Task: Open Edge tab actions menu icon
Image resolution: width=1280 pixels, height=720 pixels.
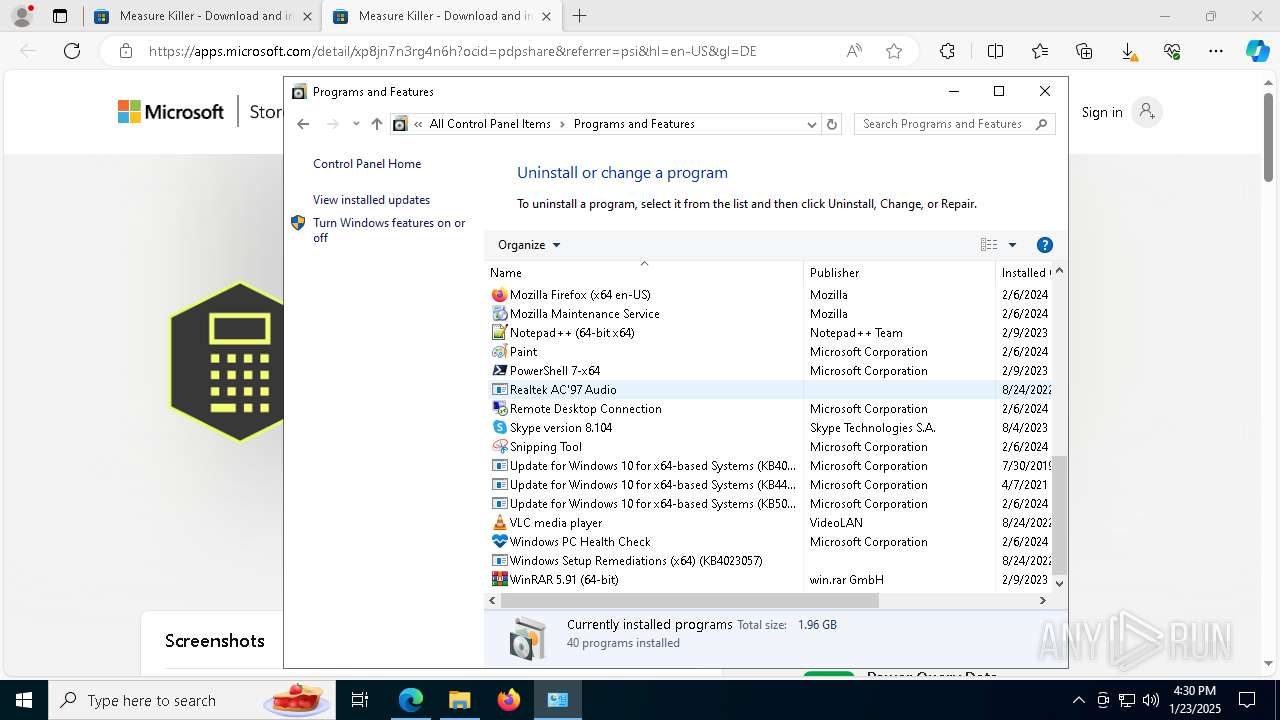Action: [60, 16]
